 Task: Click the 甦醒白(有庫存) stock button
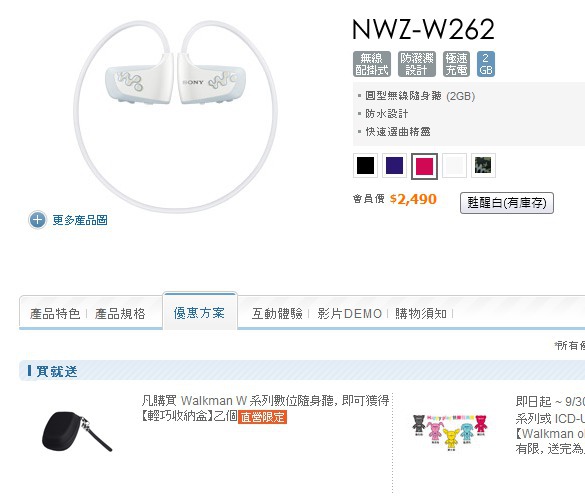click(507, 203)
